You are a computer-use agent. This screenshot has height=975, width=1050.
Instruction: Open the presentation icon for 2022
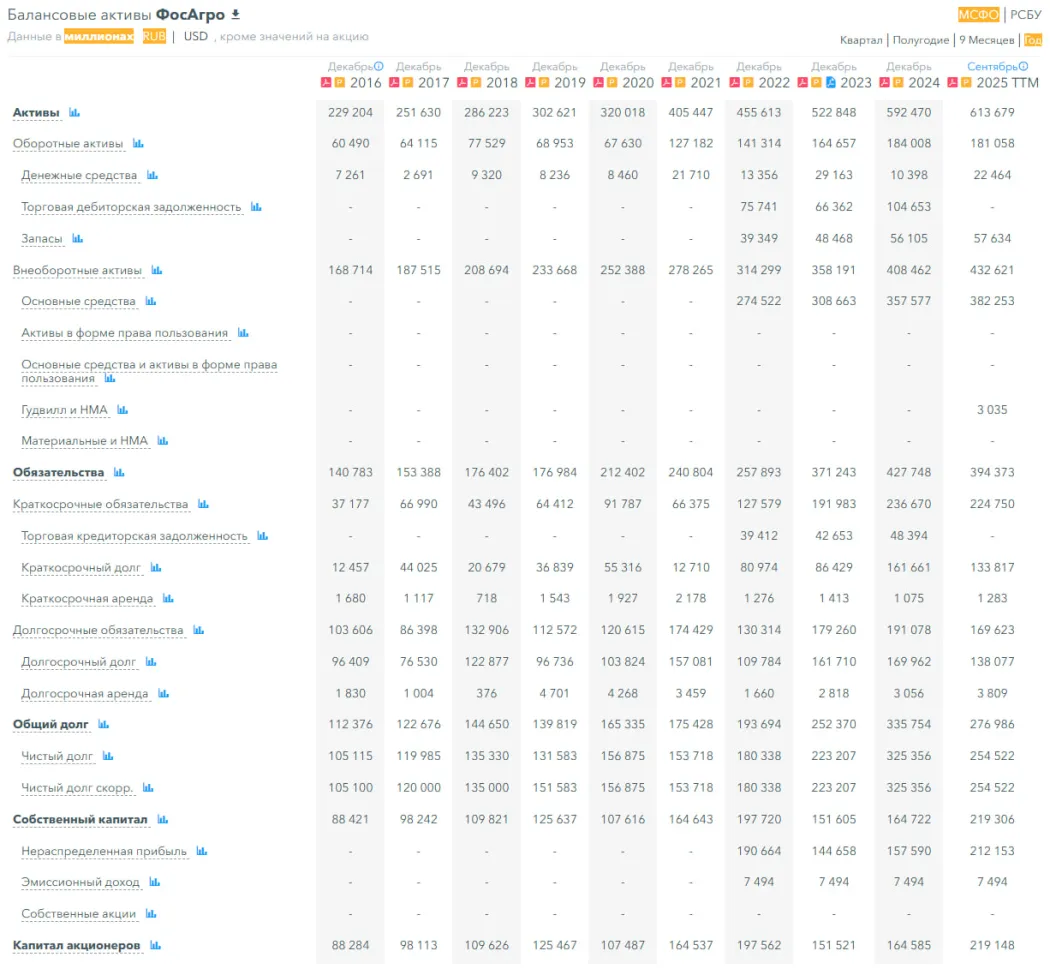(748, 83)
